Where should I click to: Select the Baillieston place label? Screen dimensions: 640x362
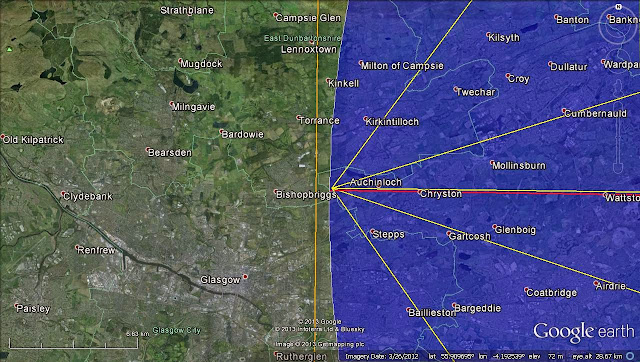(x=432, y=313)
